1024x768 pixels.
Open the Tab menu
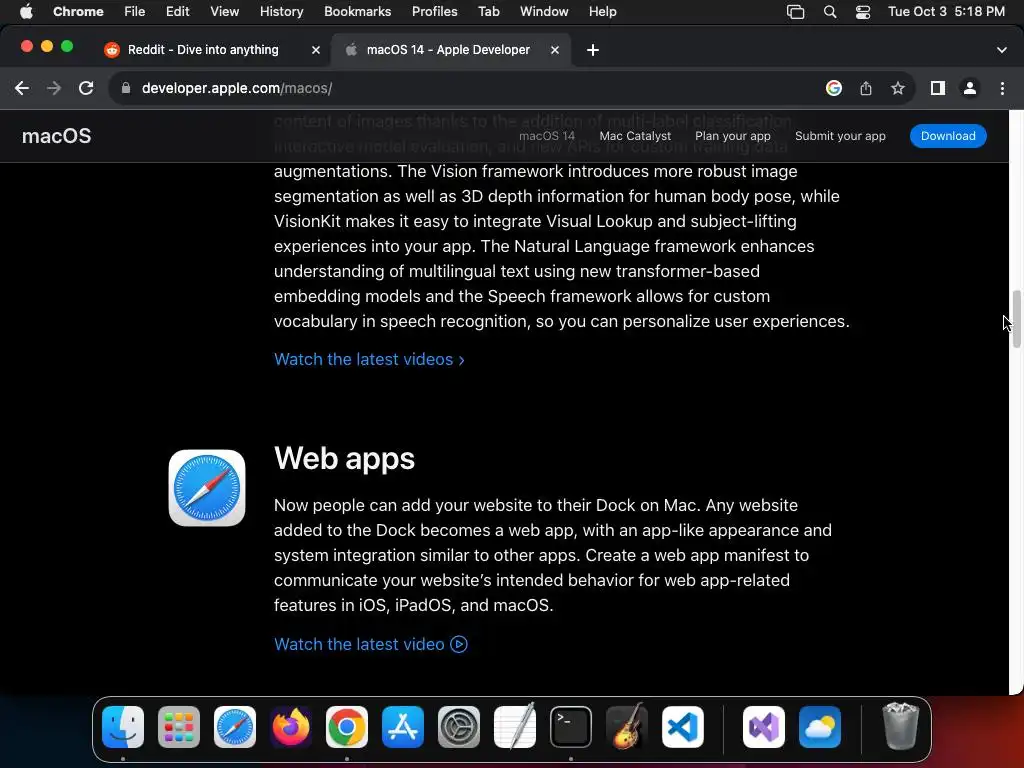(488, 12)
